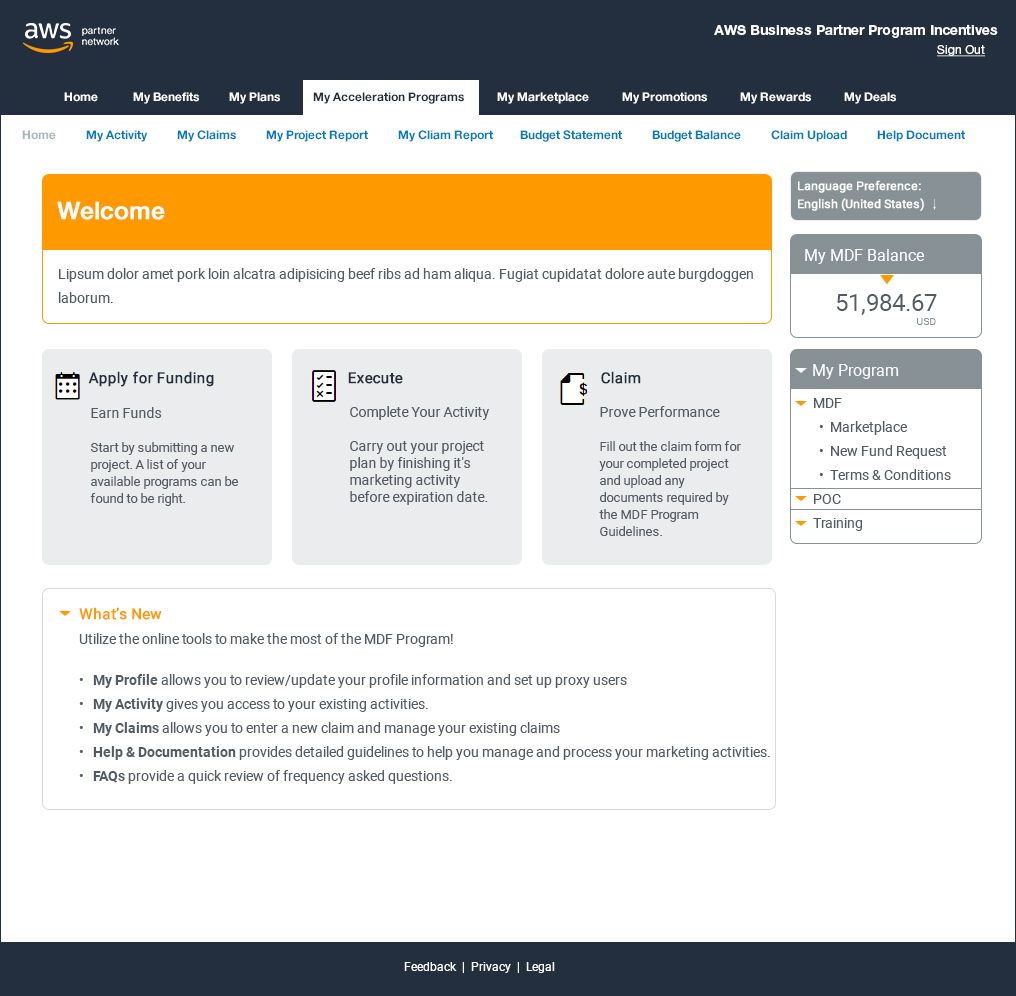The height and width of the screenshot is (996, 1016).
Task: Click the Apply for Funding calendar icon
Action: pos(67,386)
